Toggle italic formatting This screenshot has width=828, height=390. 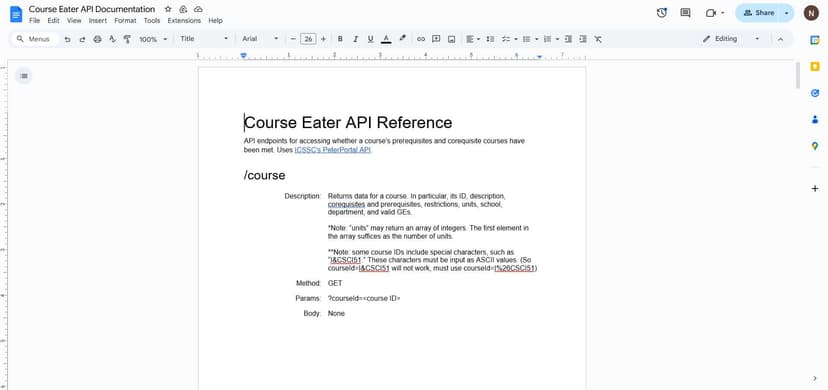click(x=355, y=39)
